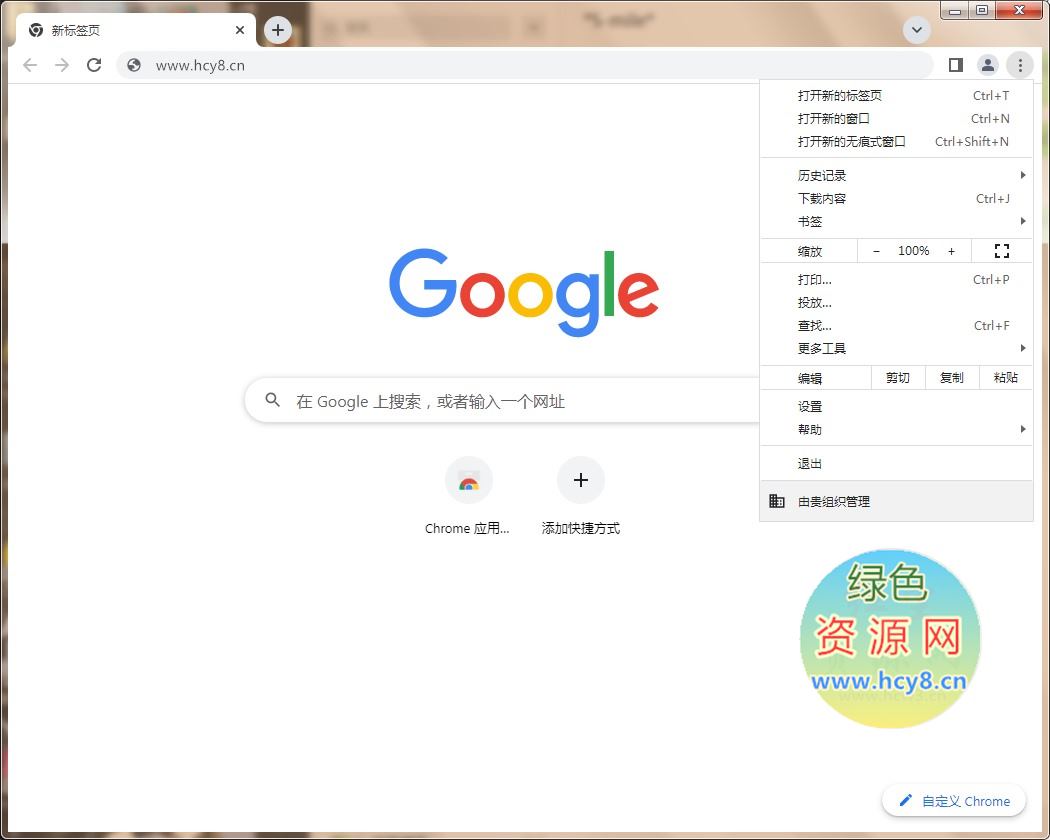Increase zoom with plus button

point(952,251)
